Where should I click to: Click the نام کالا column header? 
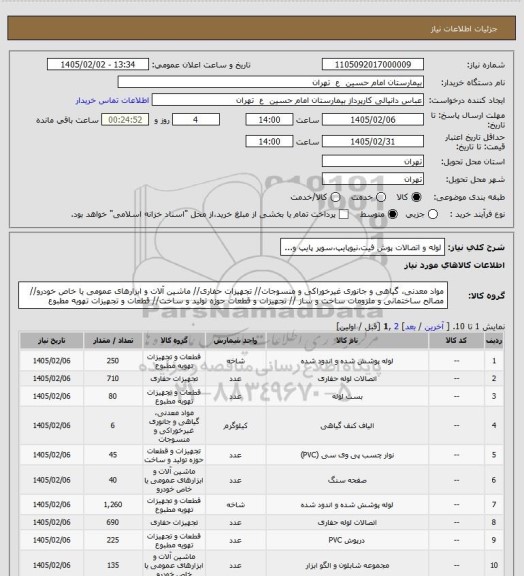point(347,341)
